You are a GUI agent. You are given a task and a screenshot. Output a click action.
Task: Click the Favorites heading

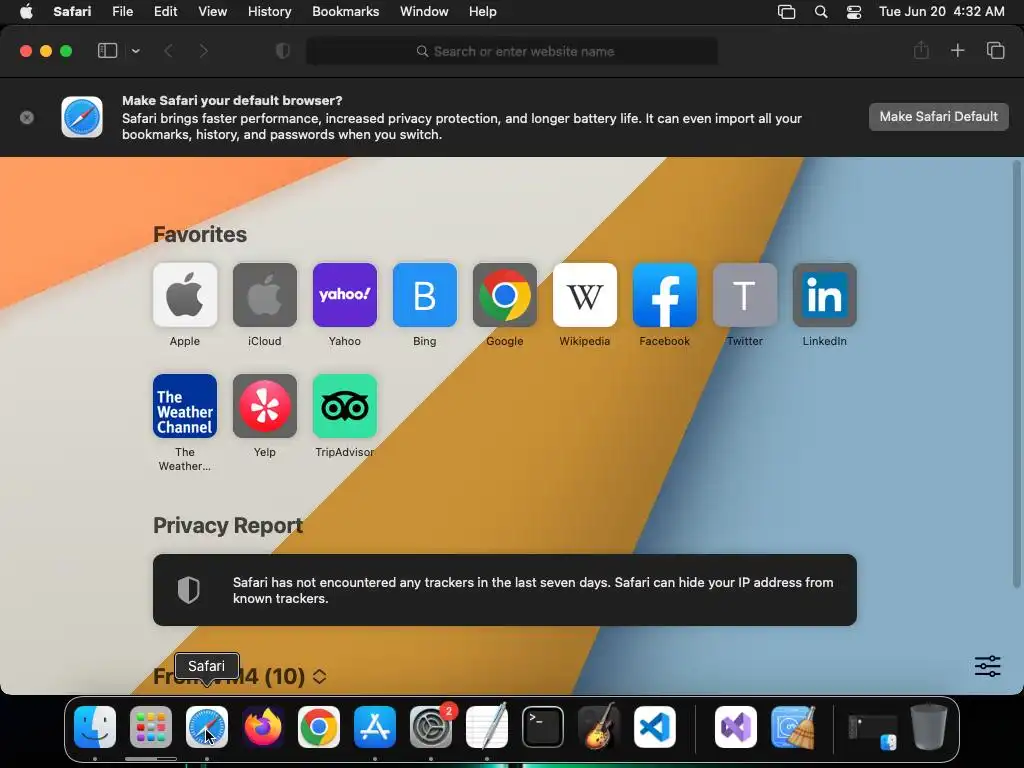(200, 234)
